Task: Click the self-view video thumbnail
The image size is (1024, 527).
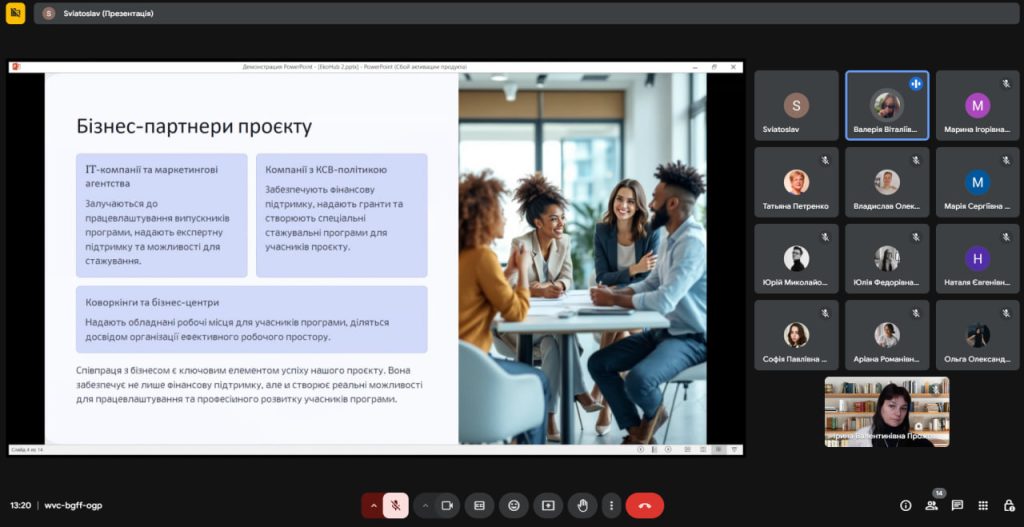Action: click(x=886, y=411)
